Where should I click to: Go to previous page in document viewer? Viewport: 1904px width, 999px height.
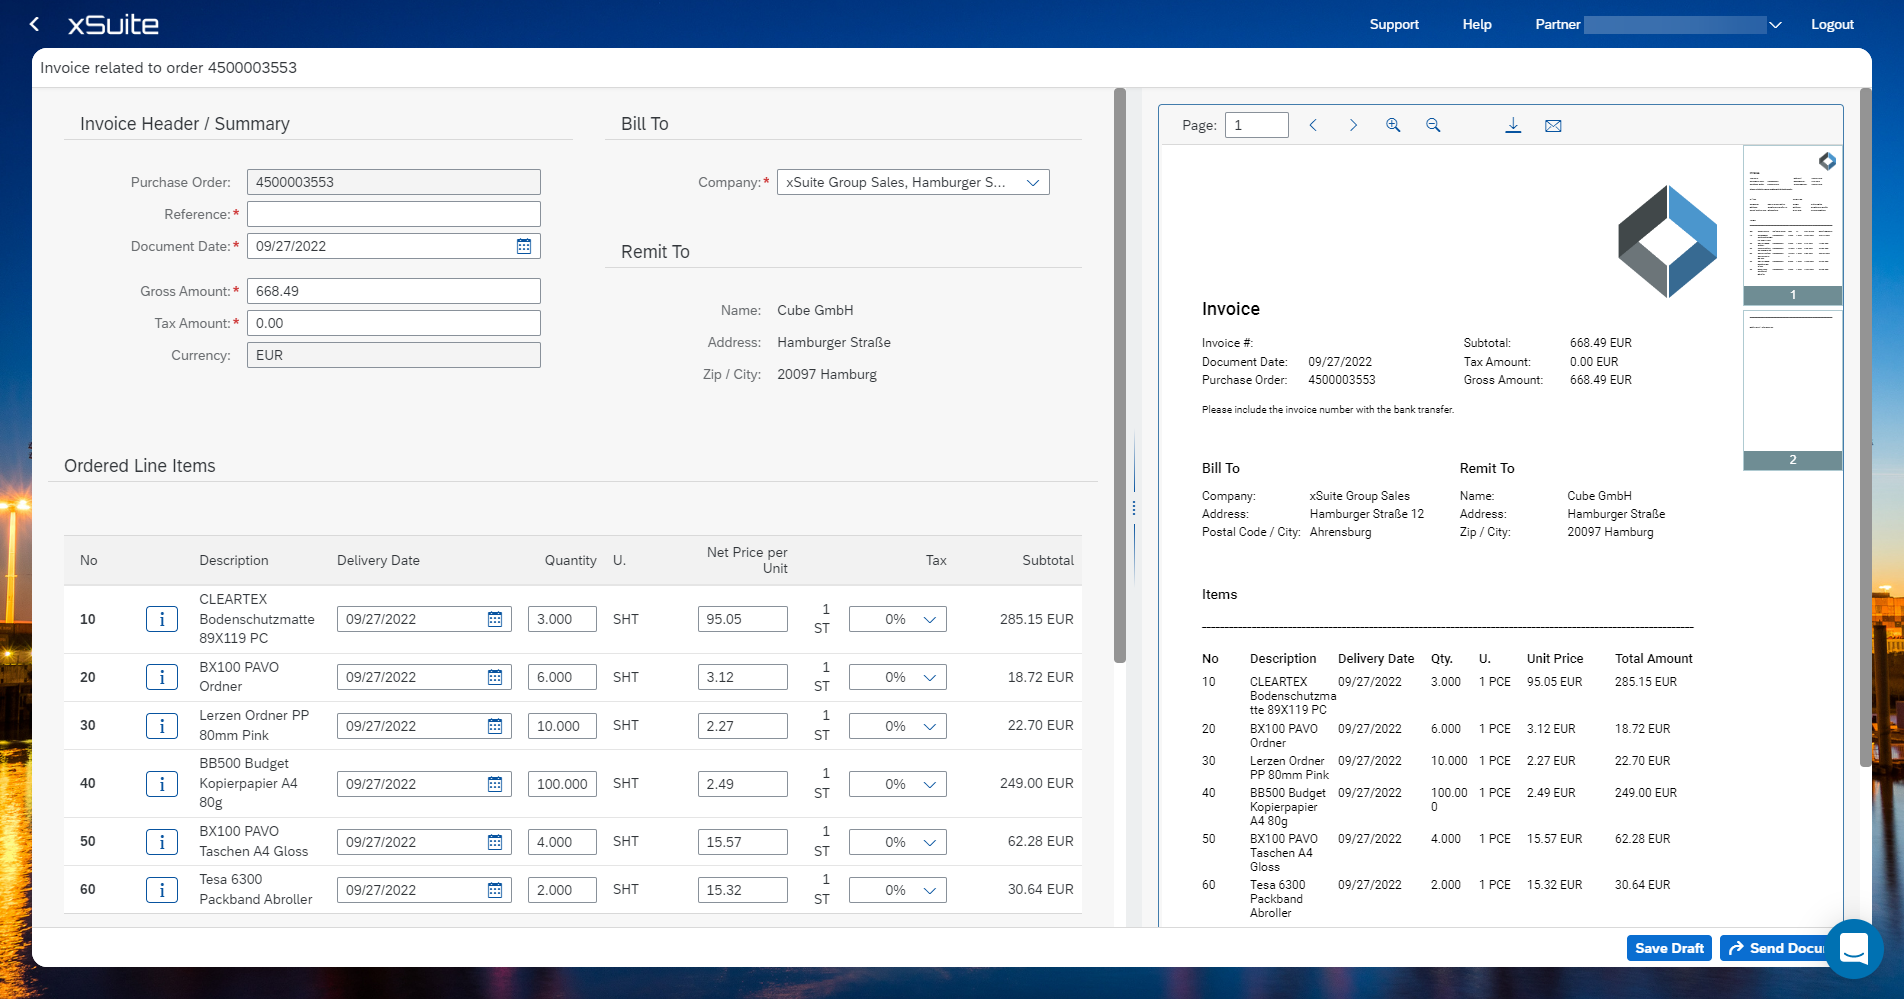(1313, 125)
